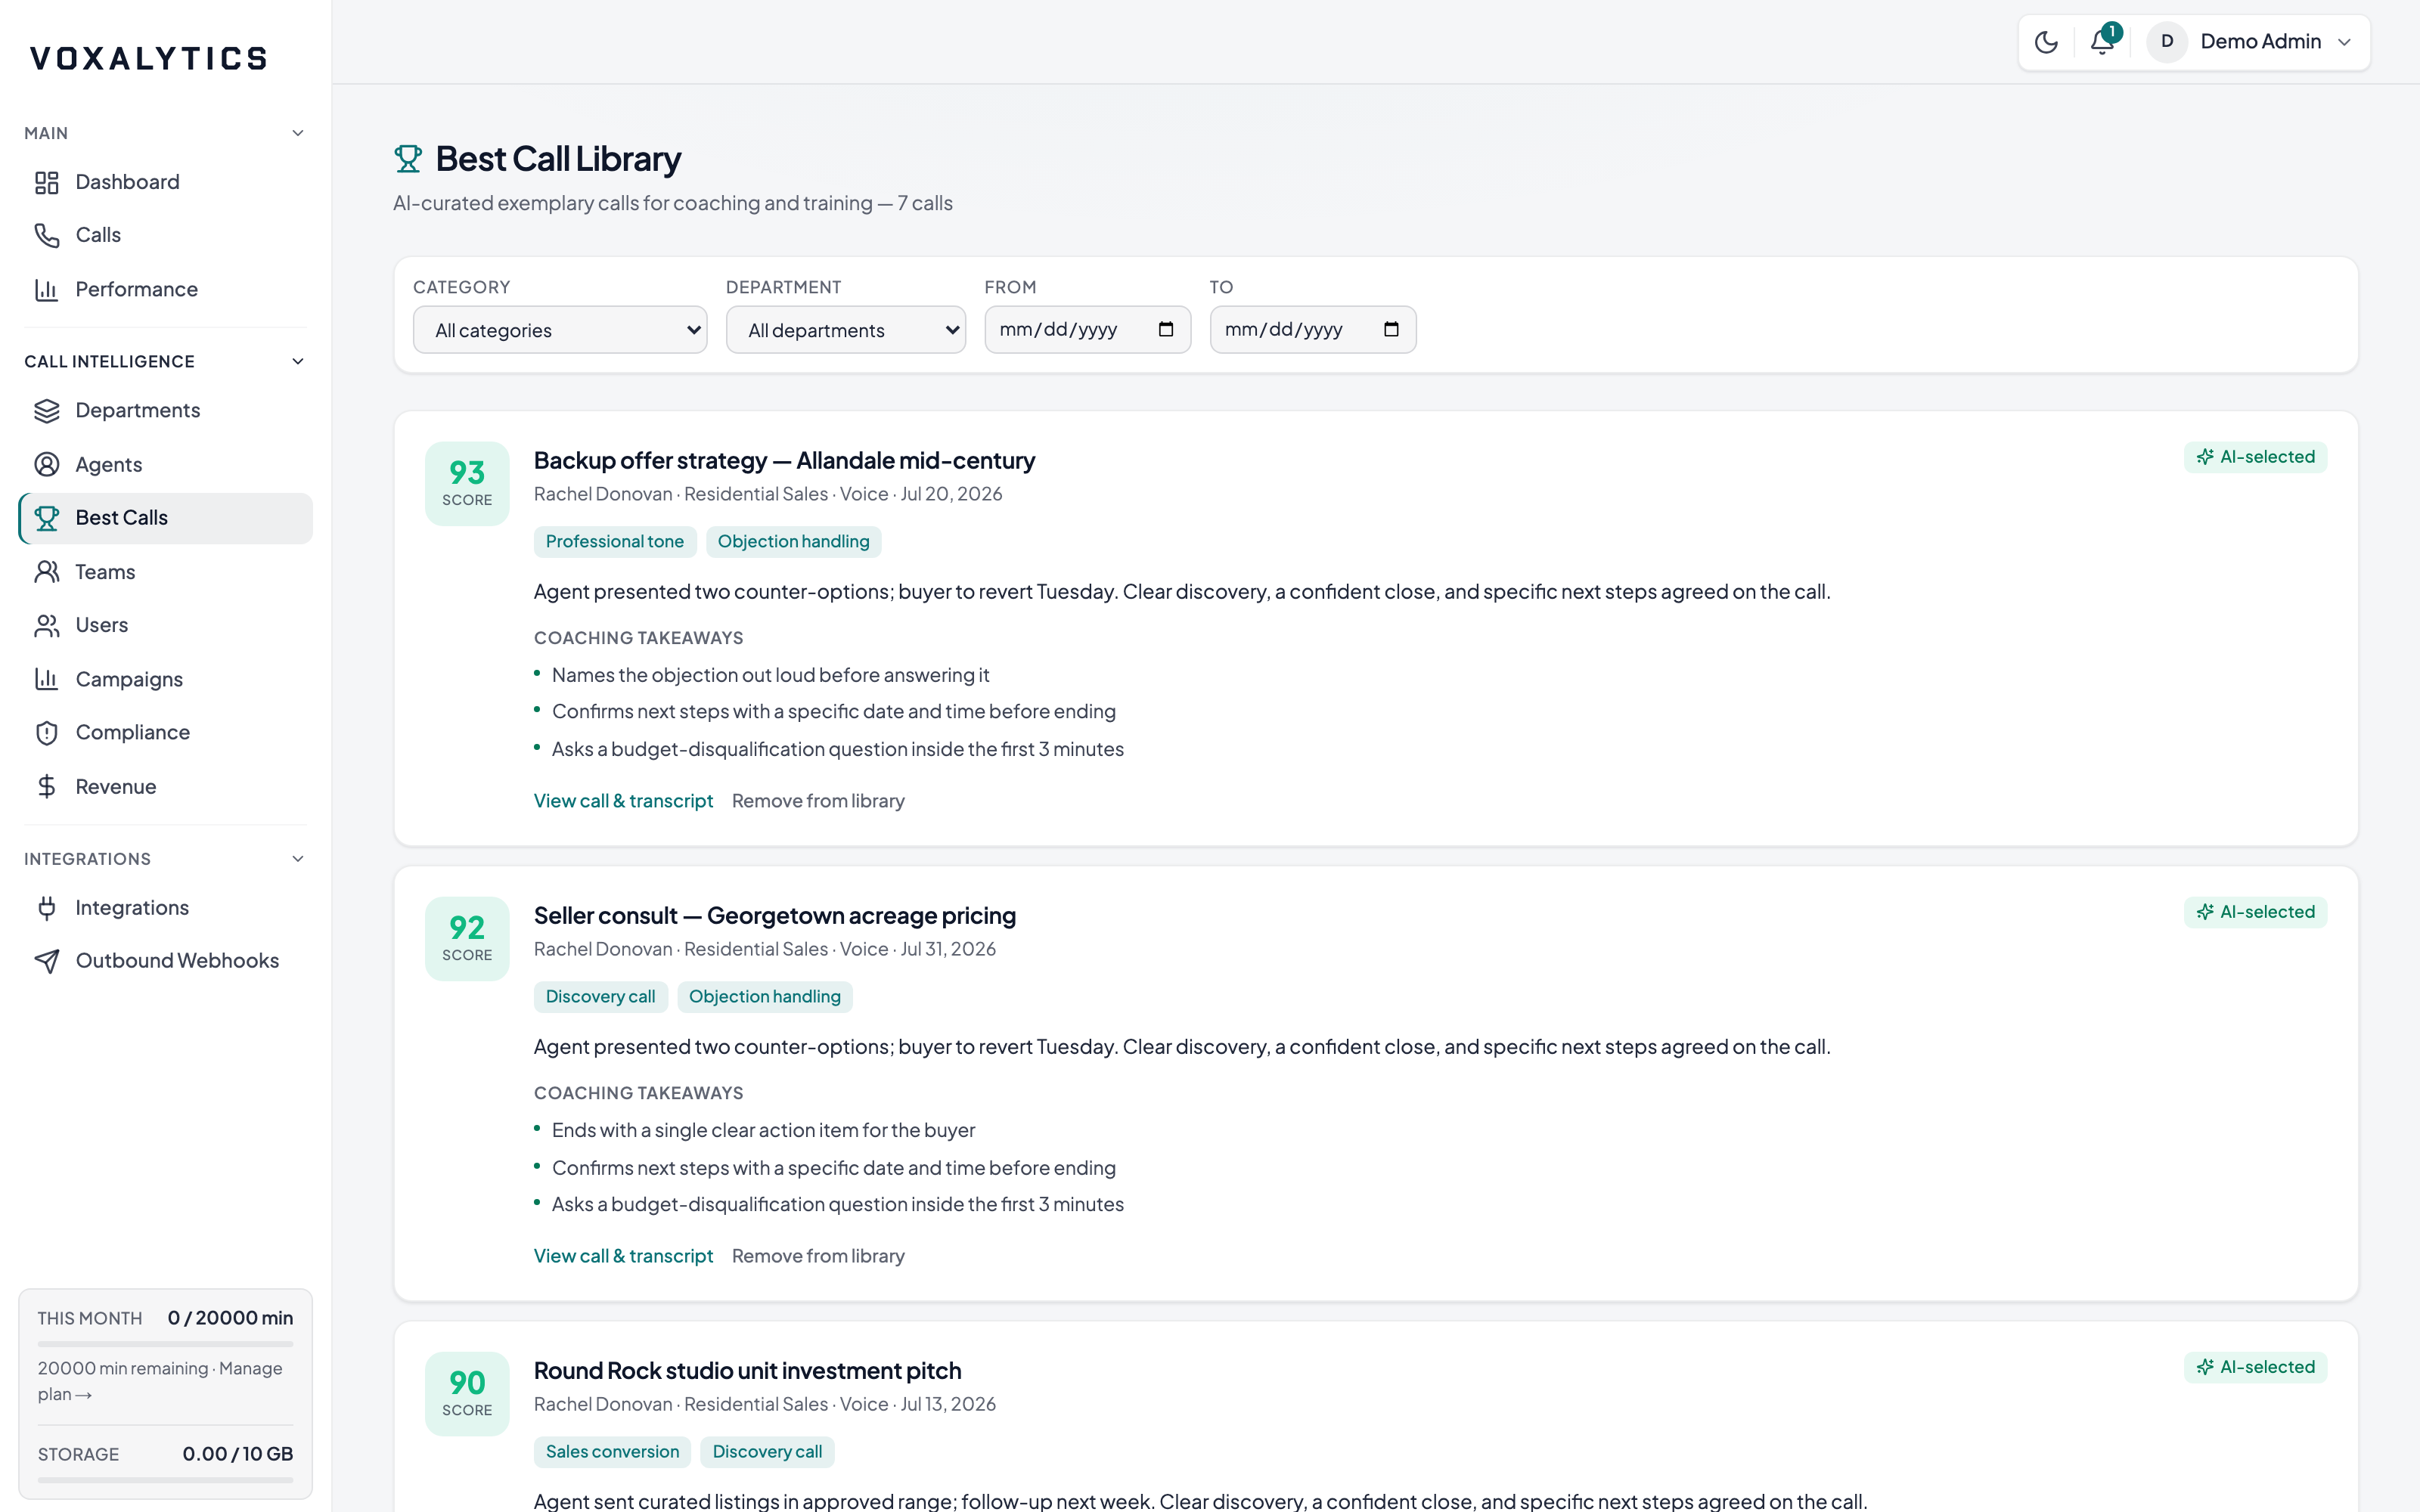2420x1512 pixels.
Task: Click the VOXALYTICS logo
Action: (x=149, y=59)
